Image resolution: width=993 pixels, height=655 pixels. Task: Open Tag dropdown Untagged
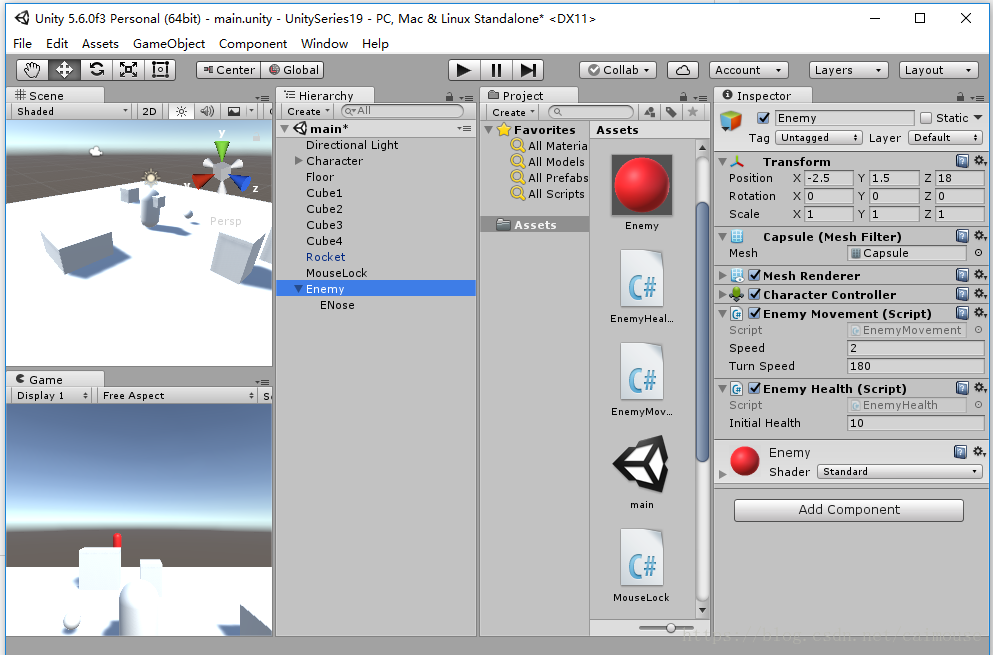[818, 137]
